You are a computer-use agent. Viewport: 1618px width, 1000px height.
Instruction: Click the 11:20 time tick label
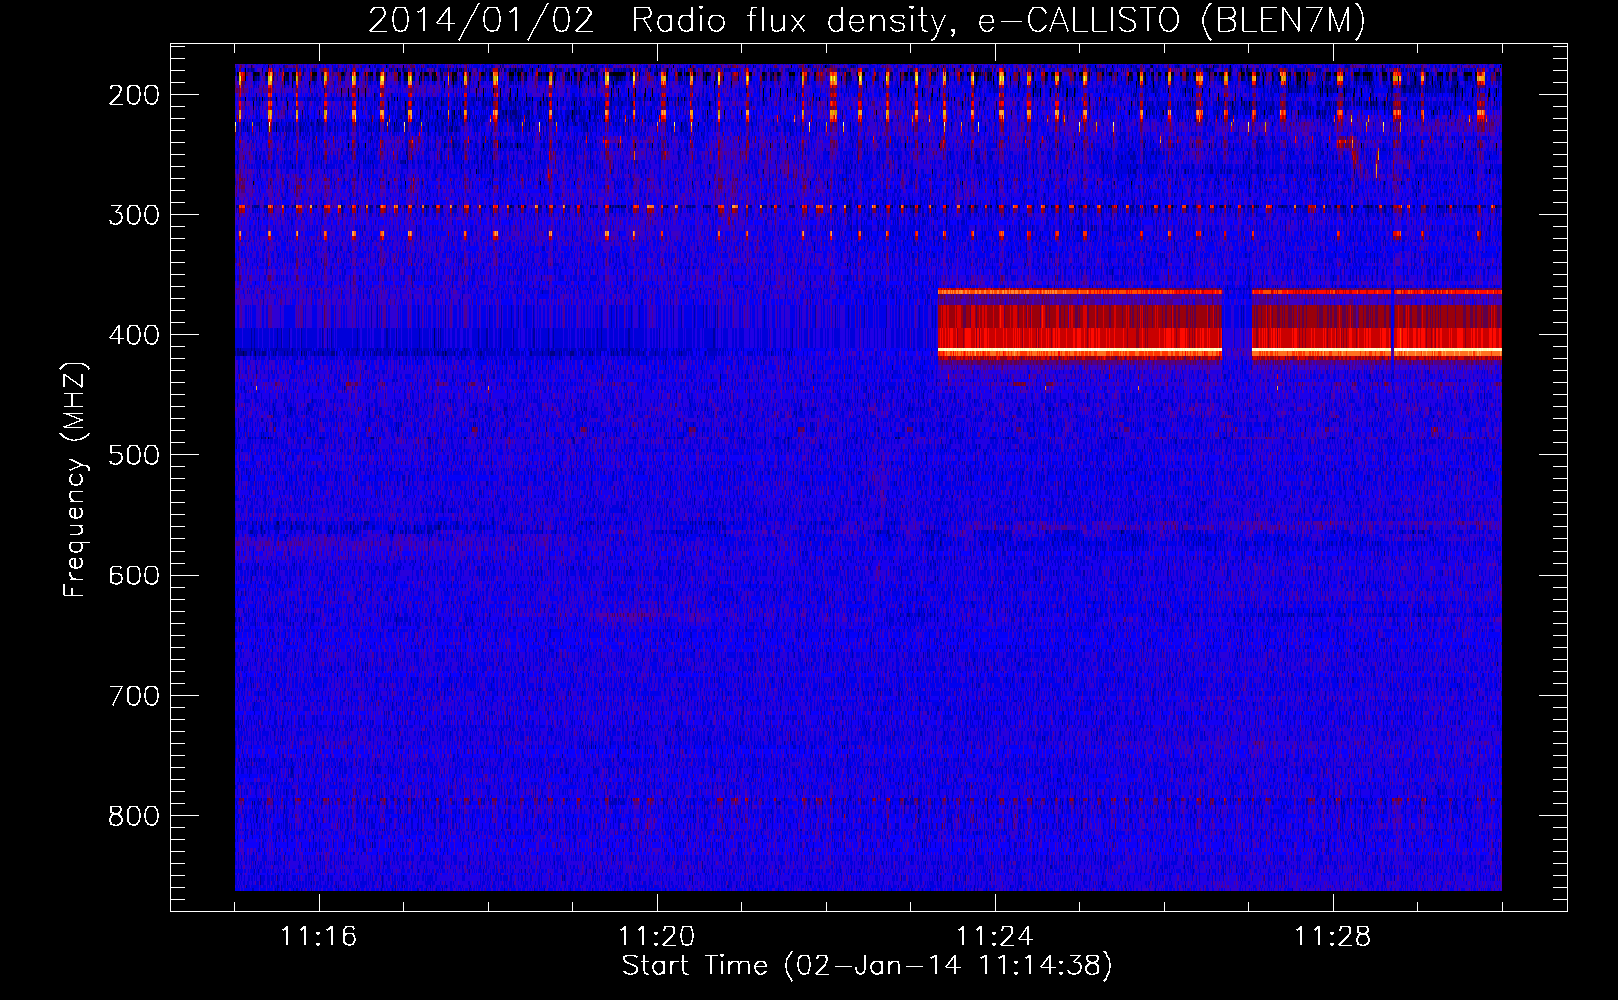[657, 937]
